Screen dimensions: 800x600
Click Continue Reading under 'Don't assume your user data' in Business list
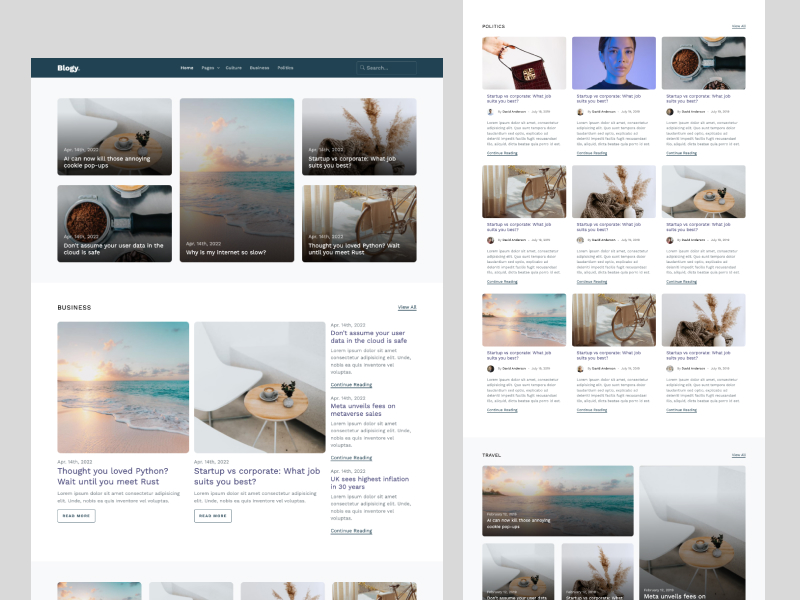tap(351, 385)
